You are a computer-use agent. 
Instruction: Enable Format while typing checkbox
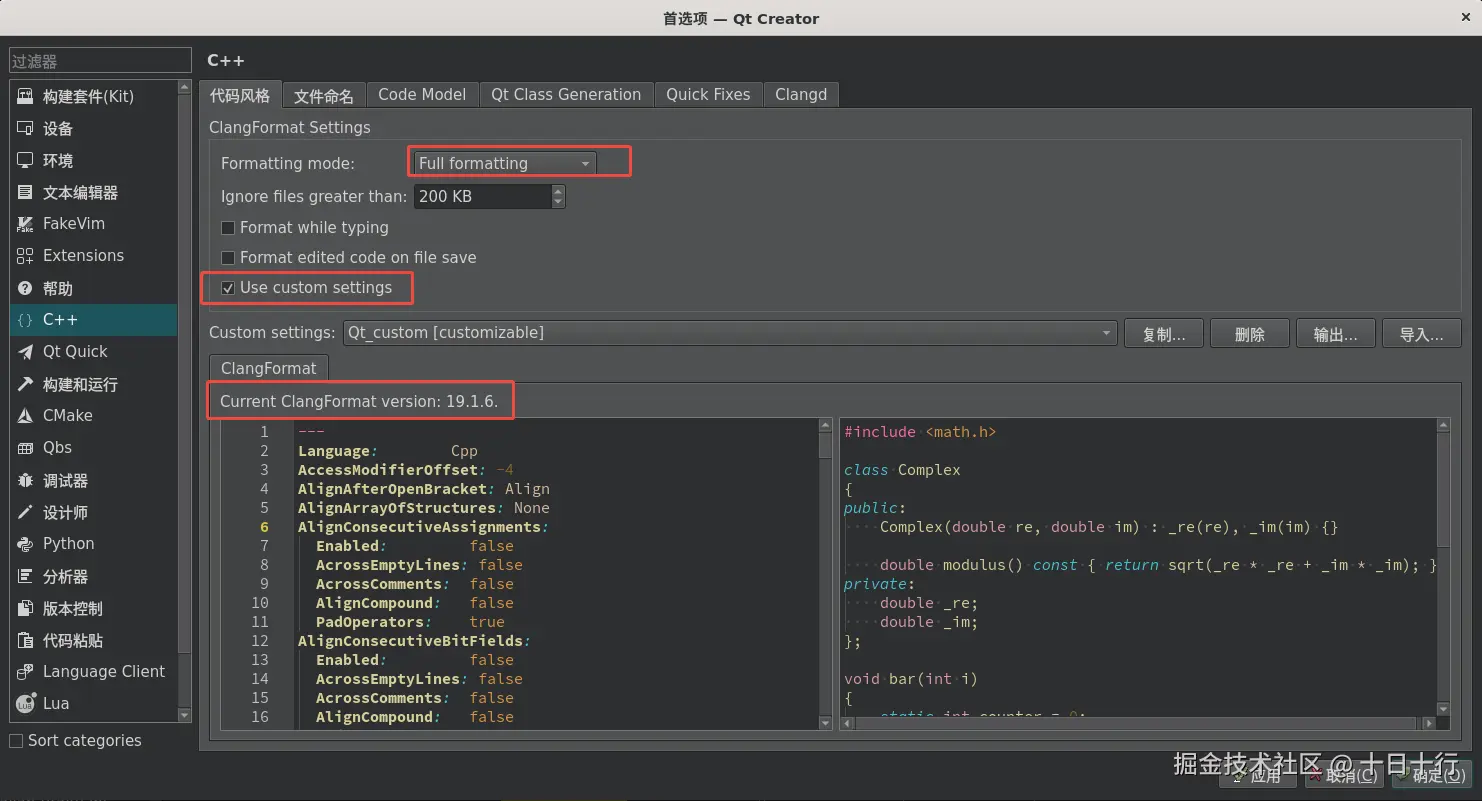228,228
